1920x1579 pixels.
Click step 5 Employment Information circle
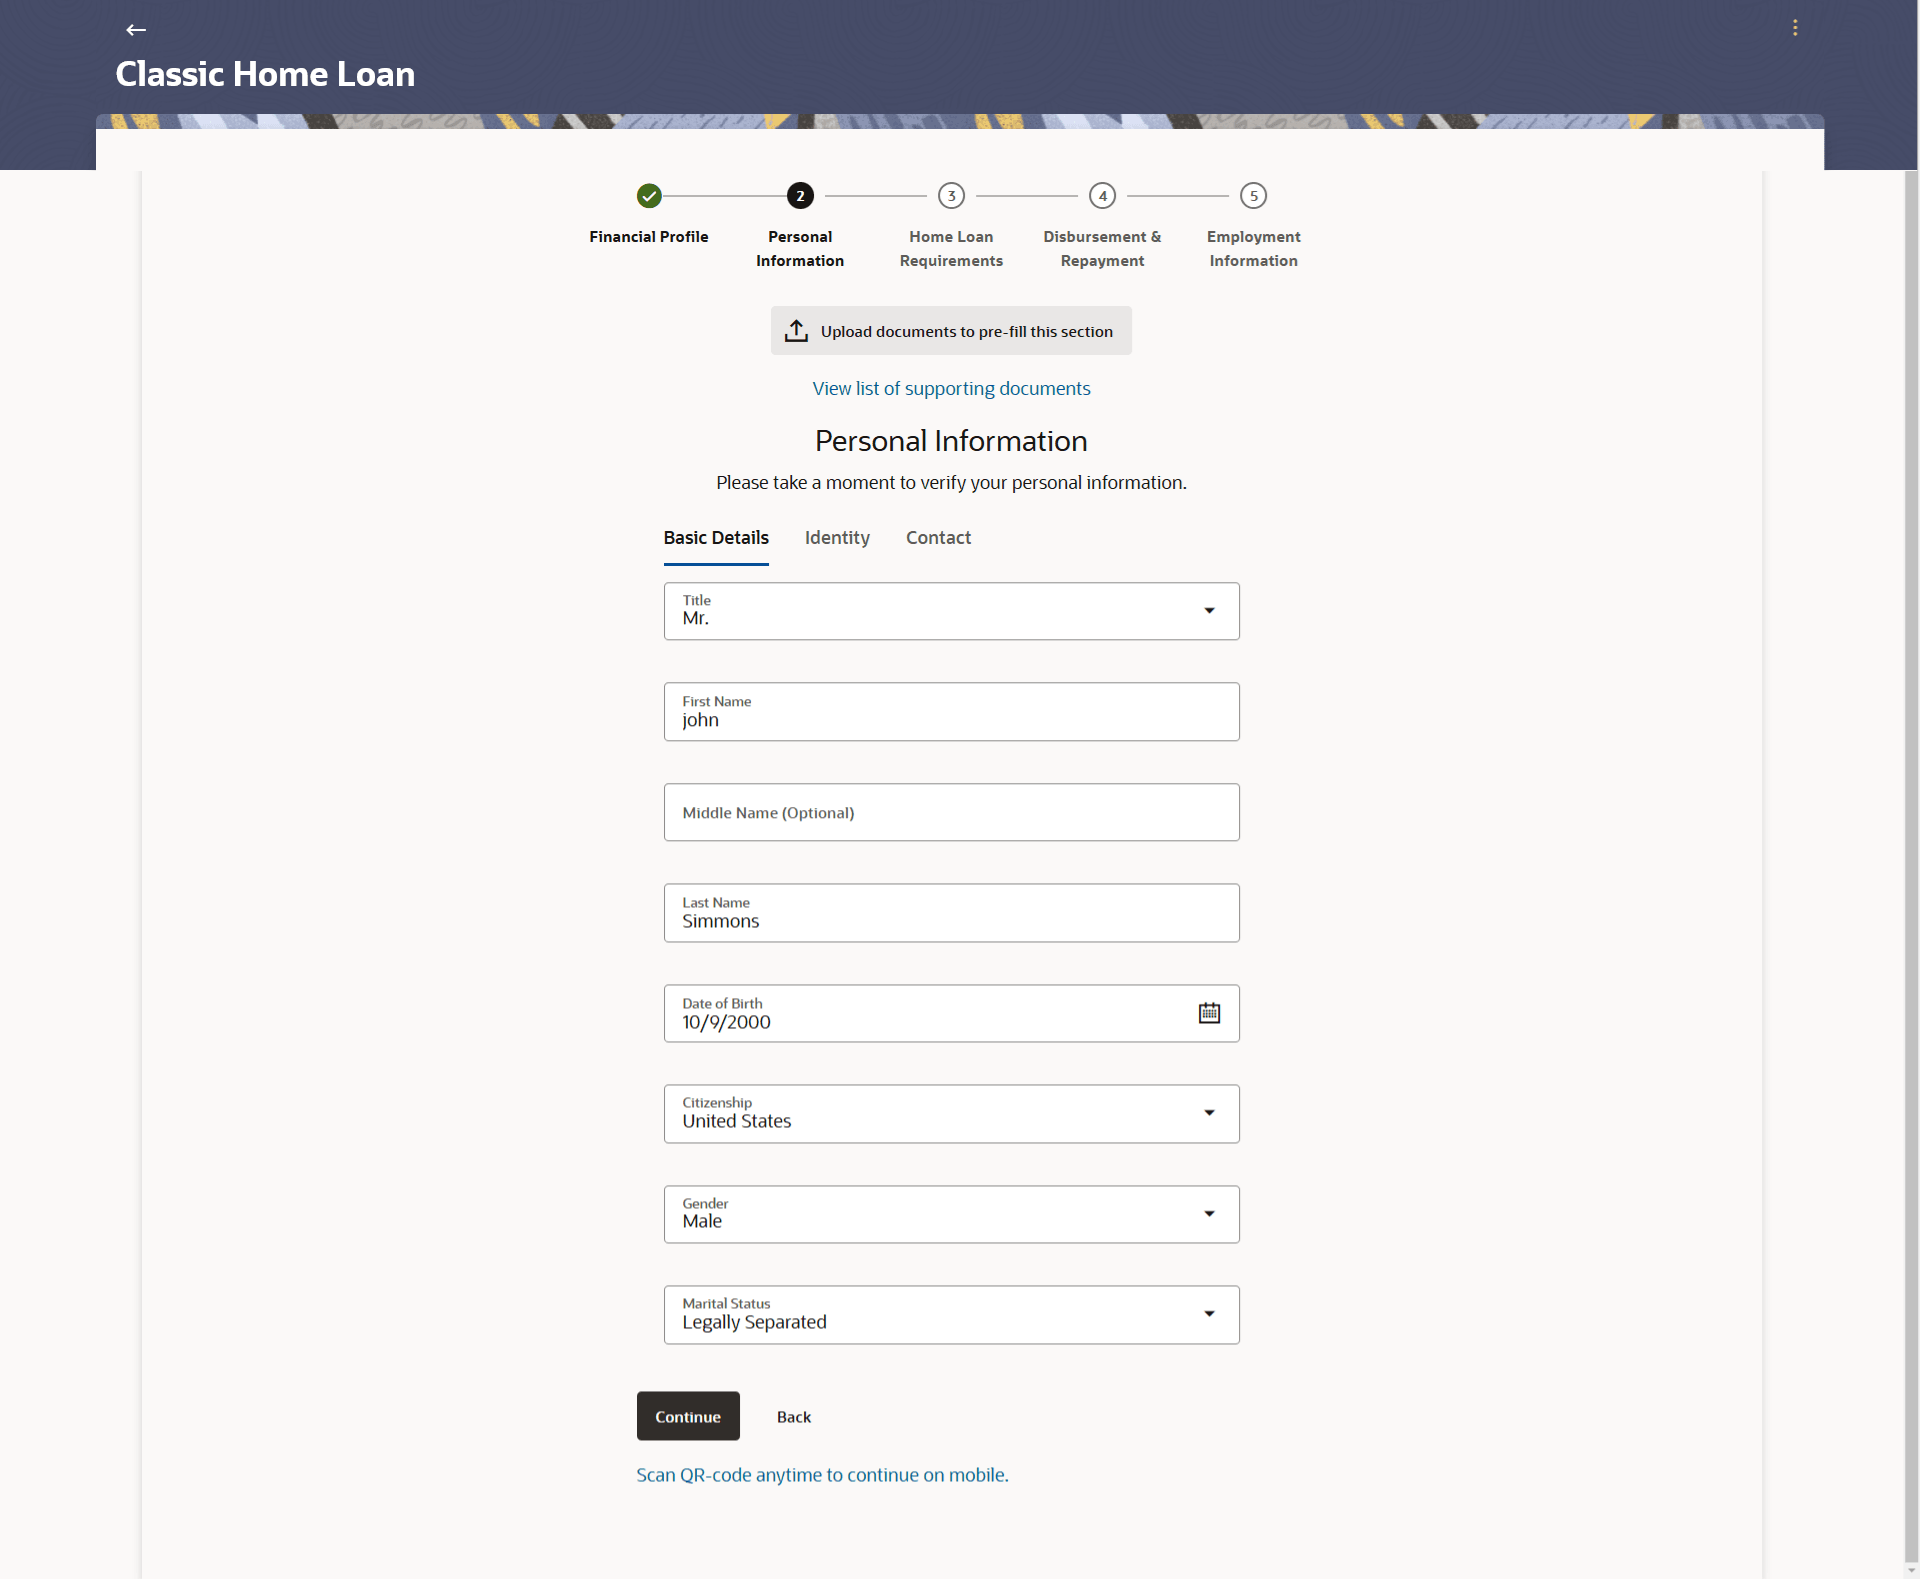[1253, 196]
